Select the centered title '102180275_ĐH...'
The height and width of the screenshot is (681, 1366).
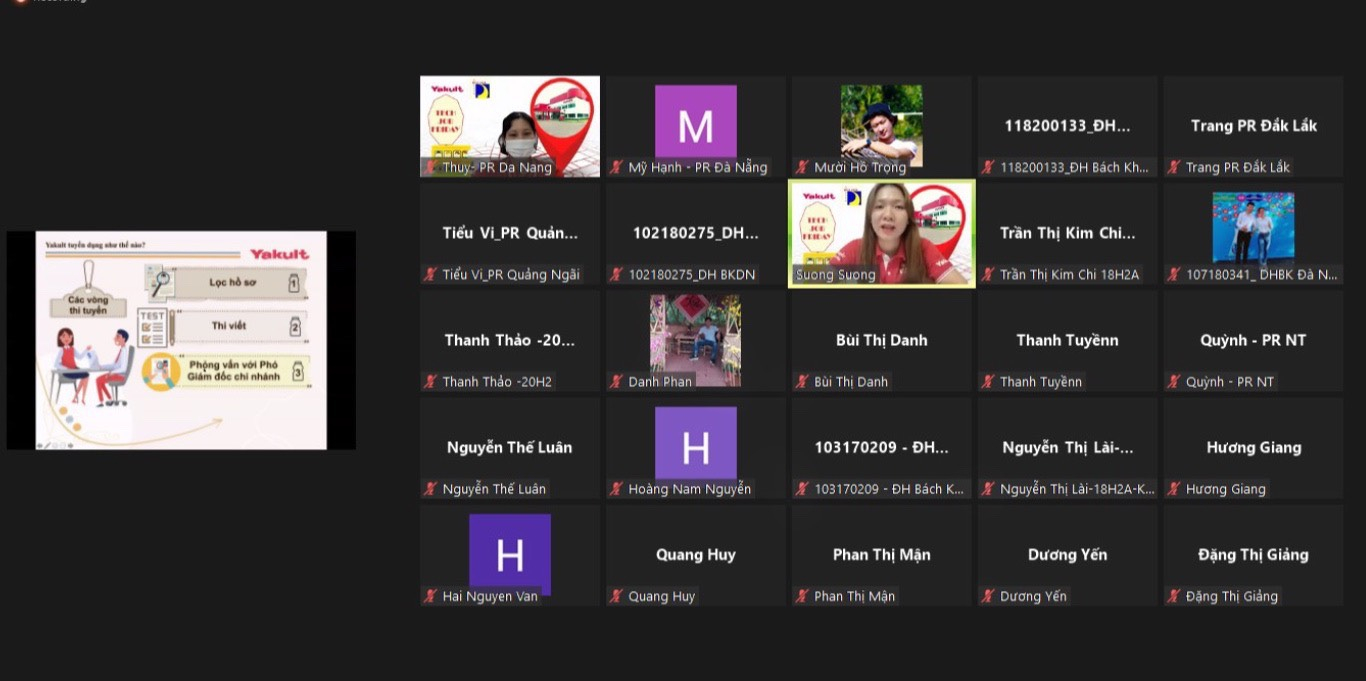696,233
